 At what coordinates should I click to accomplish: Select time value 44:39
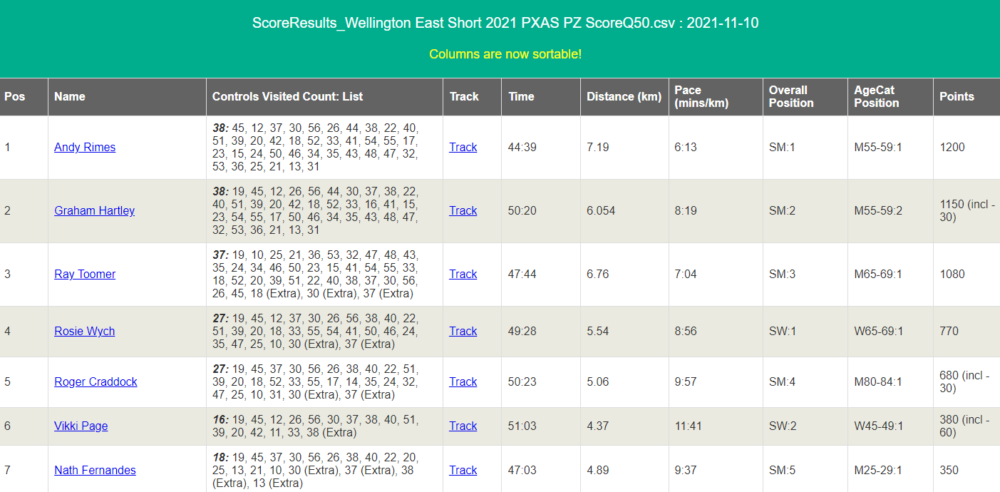(522, 147)
